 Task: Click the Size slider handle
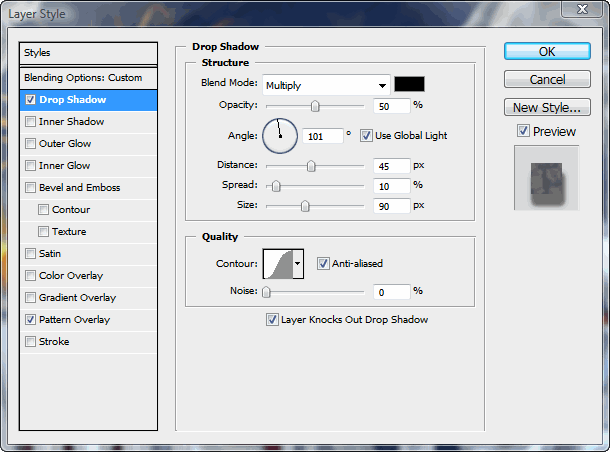[x=305, y=206]
